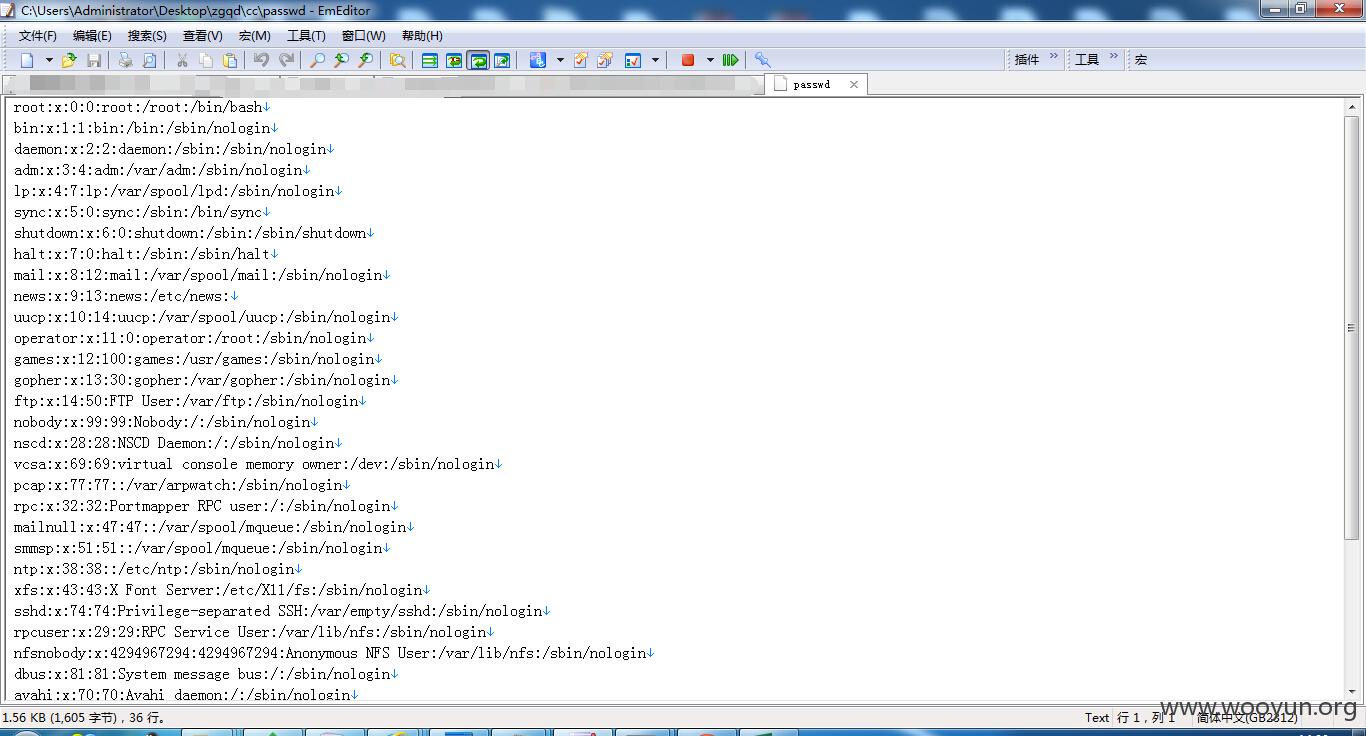This screenshot has height=736, width=1366.
Task: Expand the 工具 toolbar chevron
Action: tap(1113, 58)
